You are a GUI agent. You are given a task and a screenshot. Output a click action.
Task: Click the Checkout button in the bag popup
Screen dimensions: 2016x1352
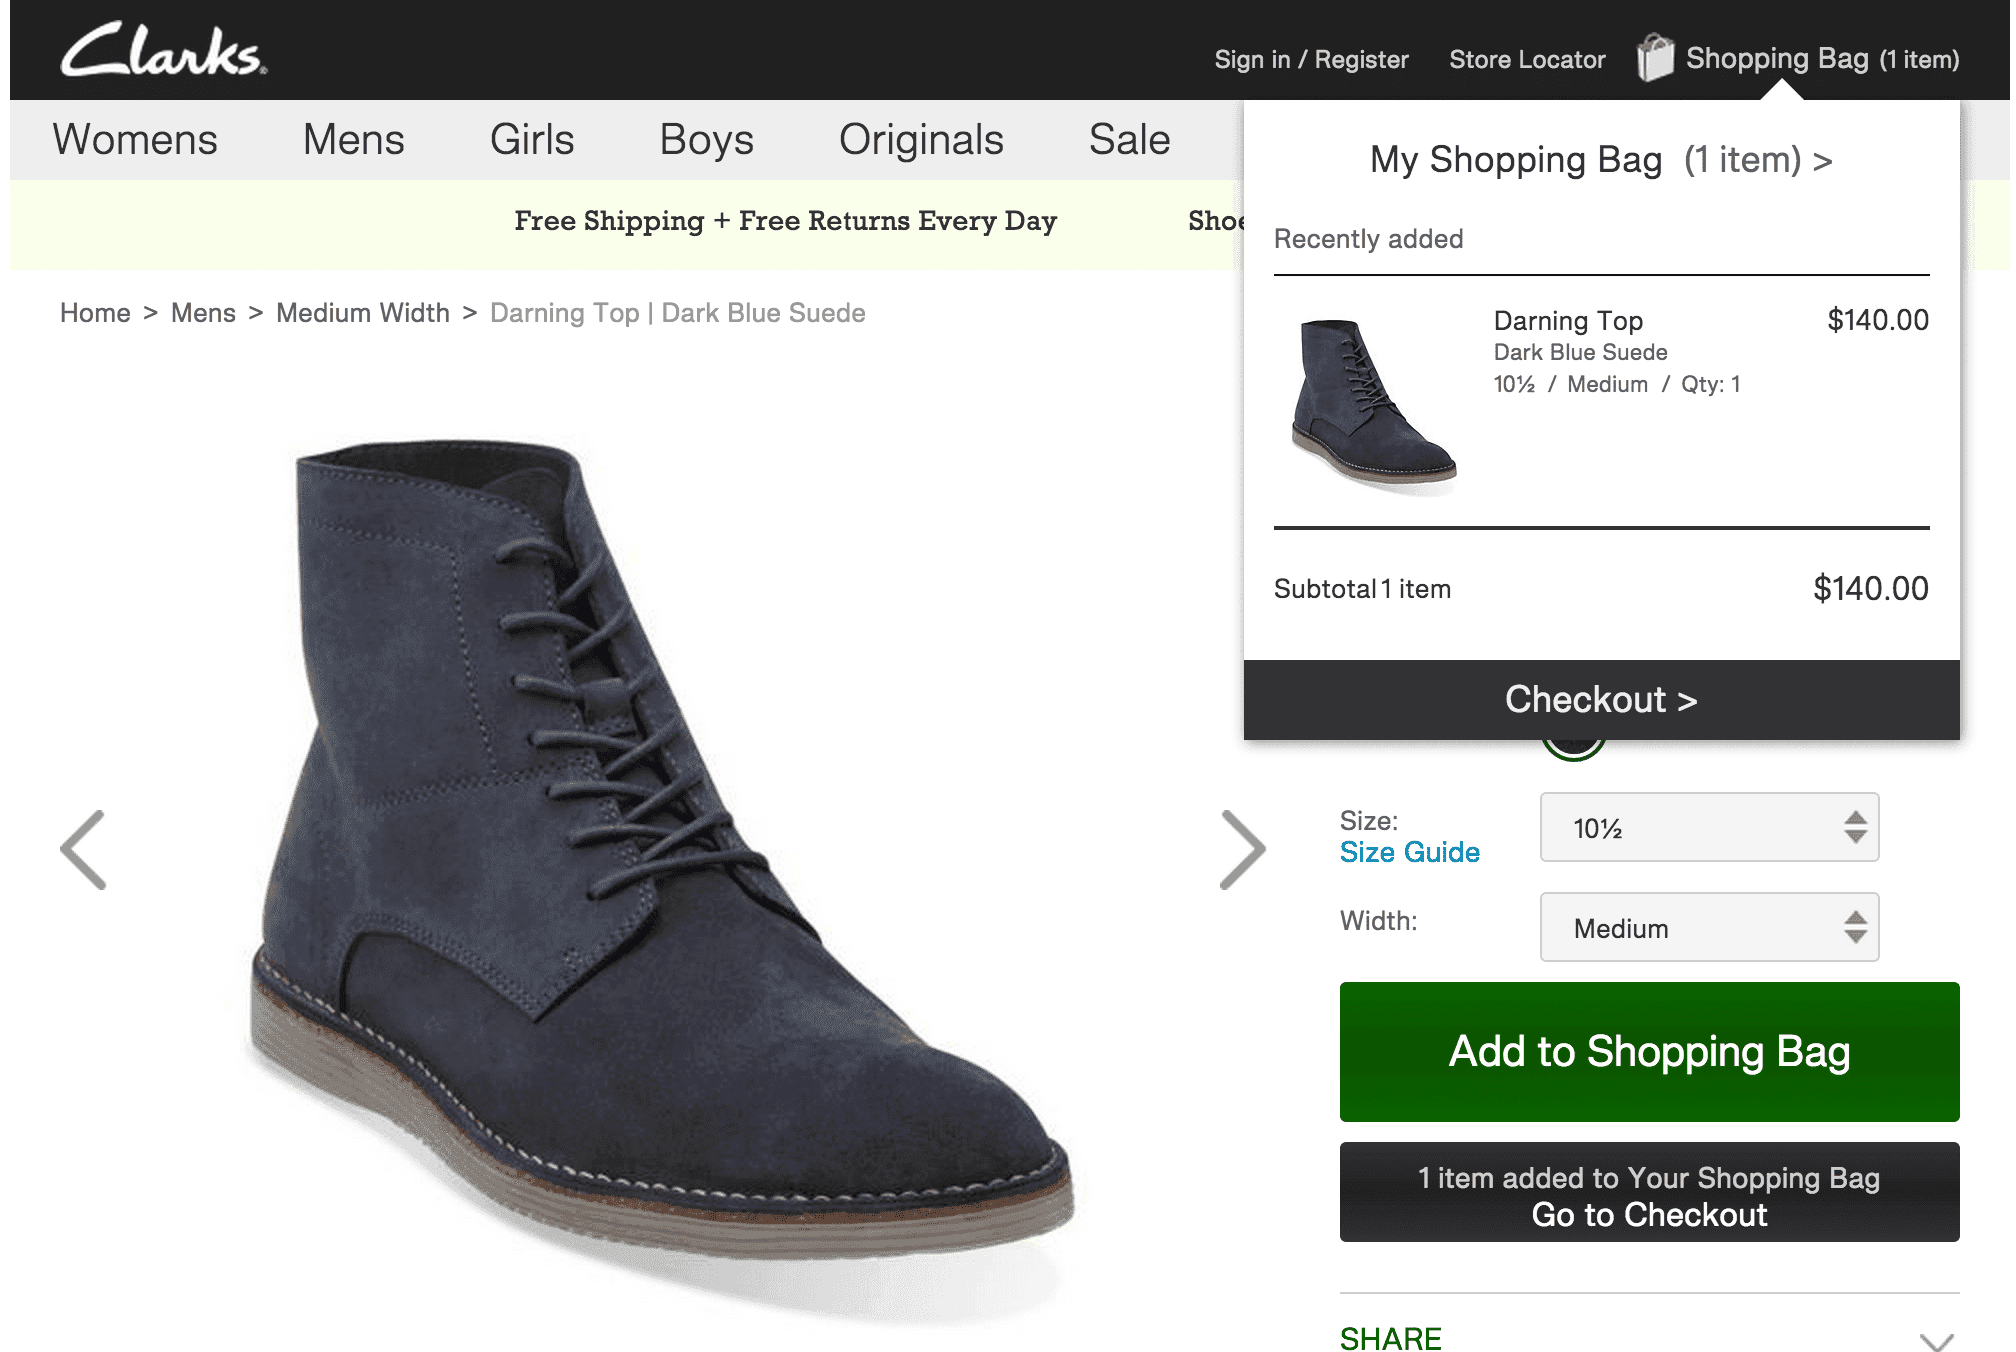click(1600, 699)
